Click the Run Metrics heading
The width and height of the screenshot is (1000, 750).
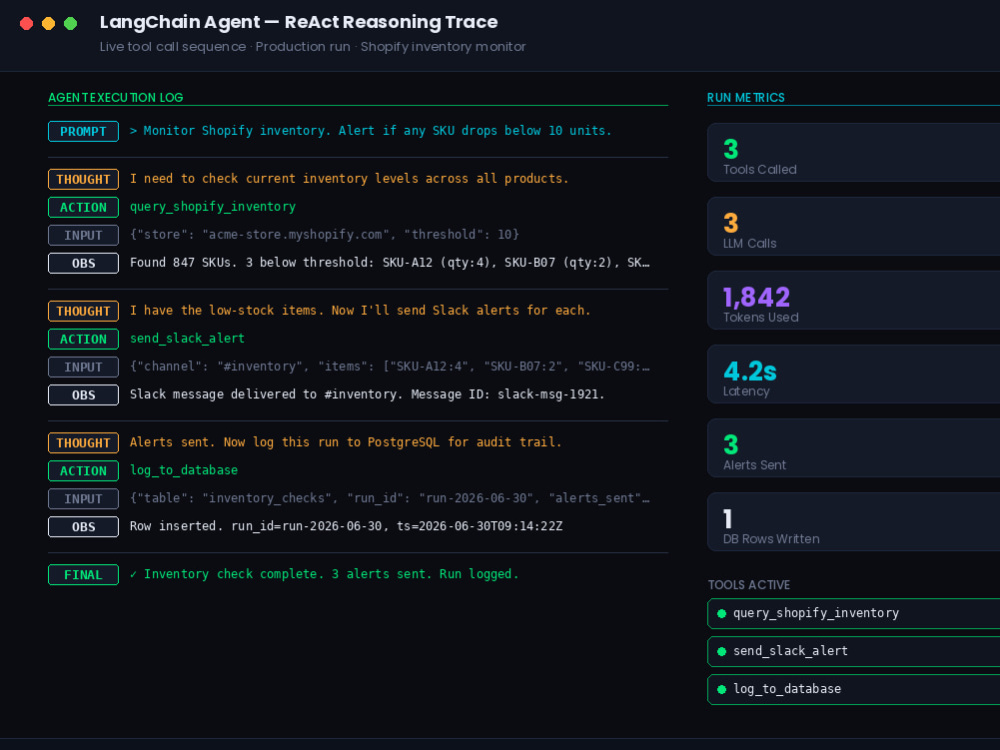(x=746, y=98)
